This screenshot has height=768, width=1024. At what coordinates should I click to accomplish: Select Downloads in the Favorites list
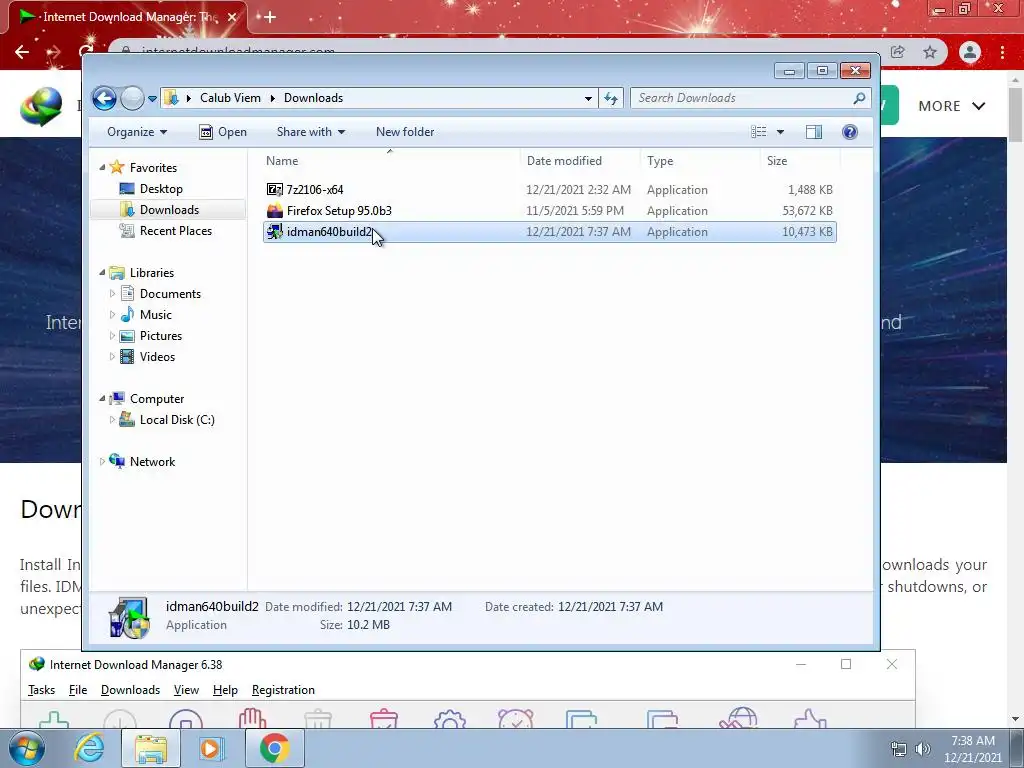(x=169, y=210)
